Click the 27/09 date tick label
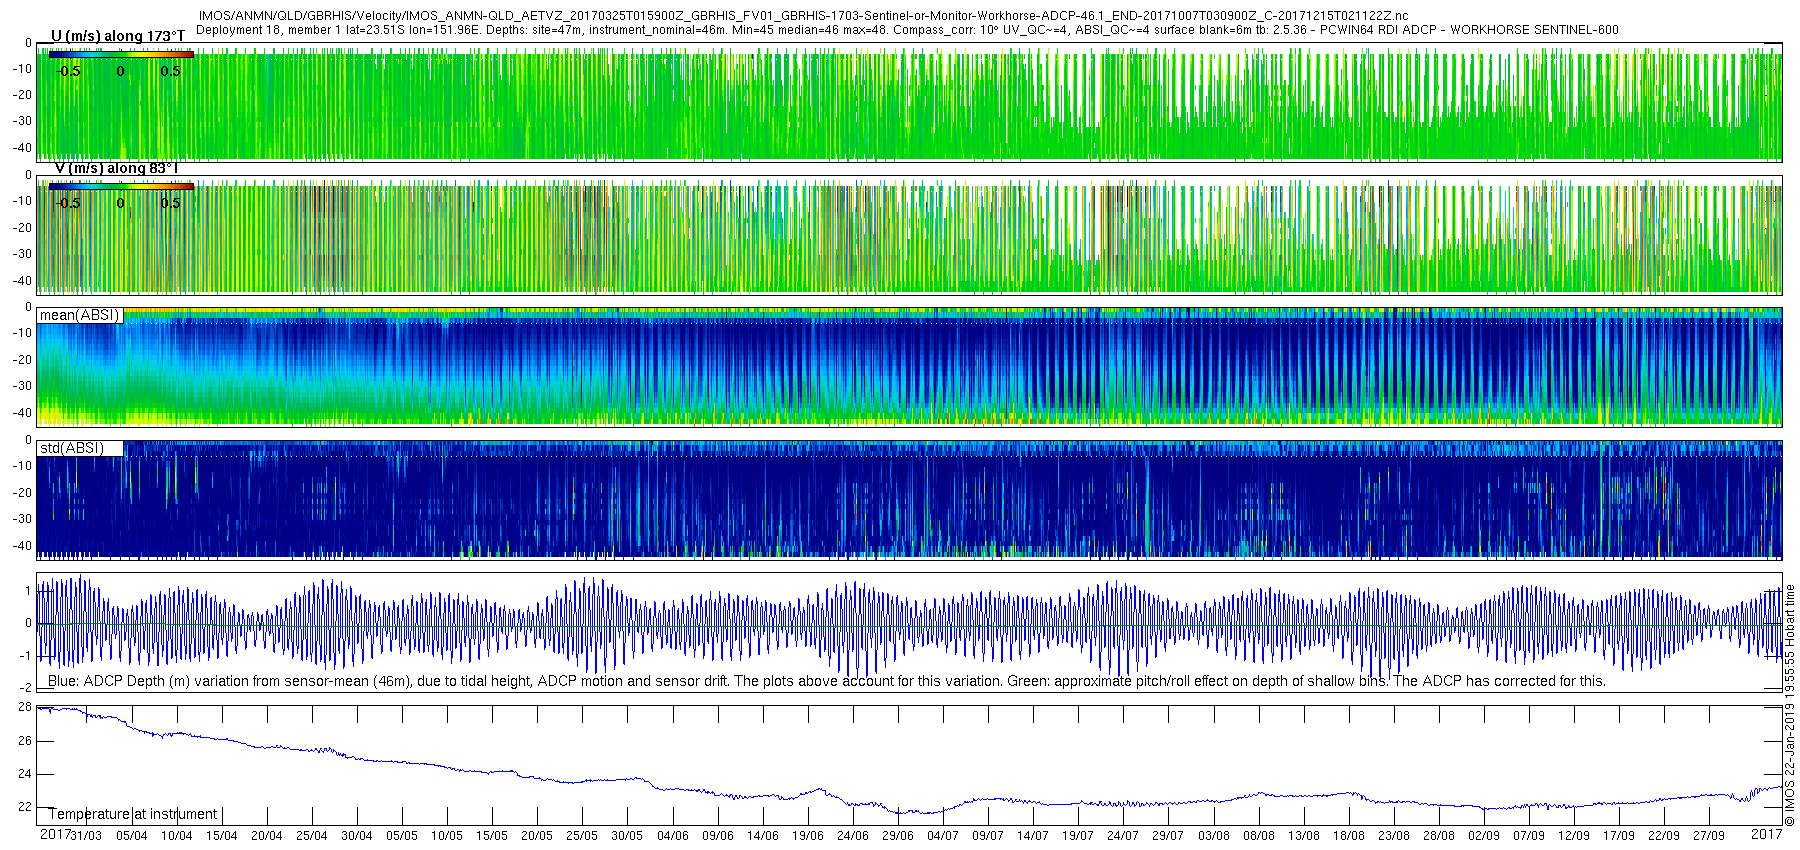 click(1709, 836)
